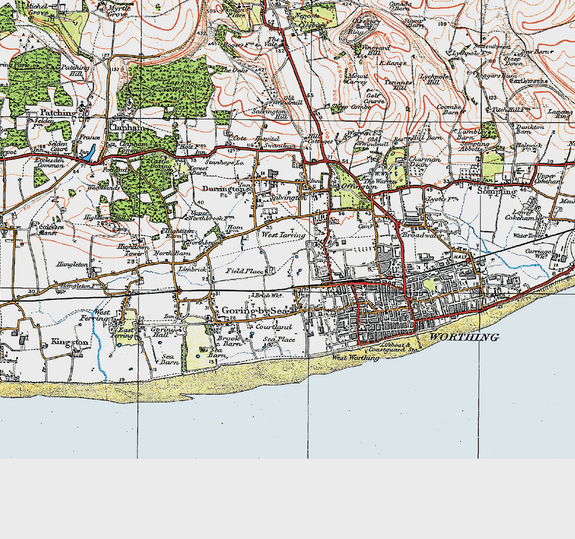The image size is (575, 539).
Task: Select the Sea Place label
Action: point(279,340)
